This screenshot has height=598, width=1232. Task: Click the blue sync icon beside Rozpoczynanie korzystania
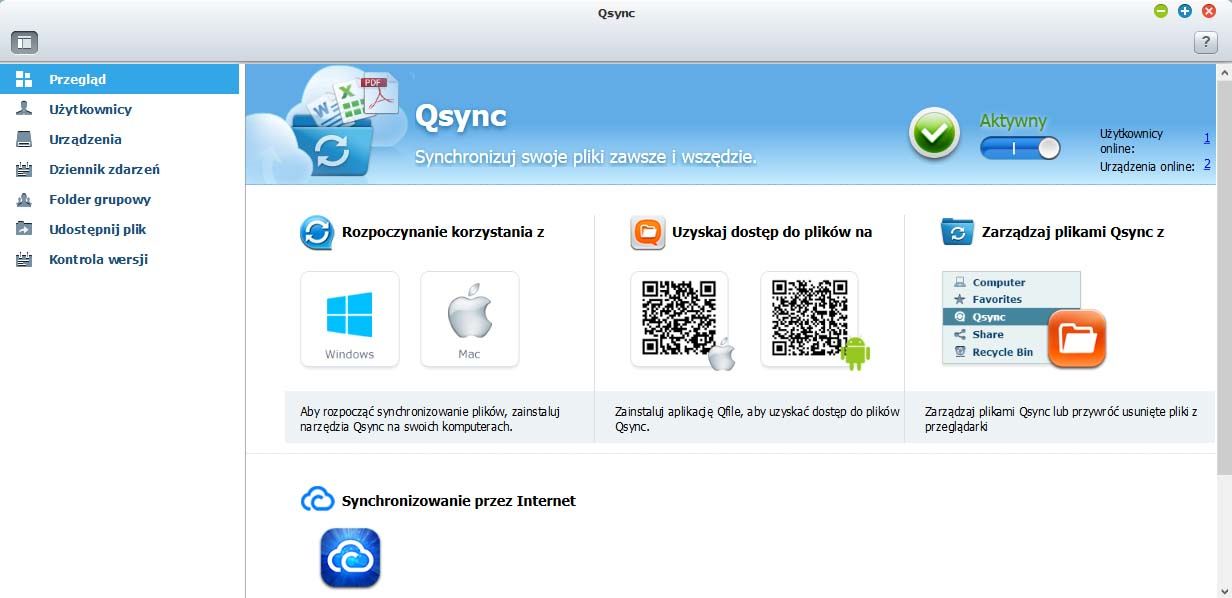(x=317, y=233)
